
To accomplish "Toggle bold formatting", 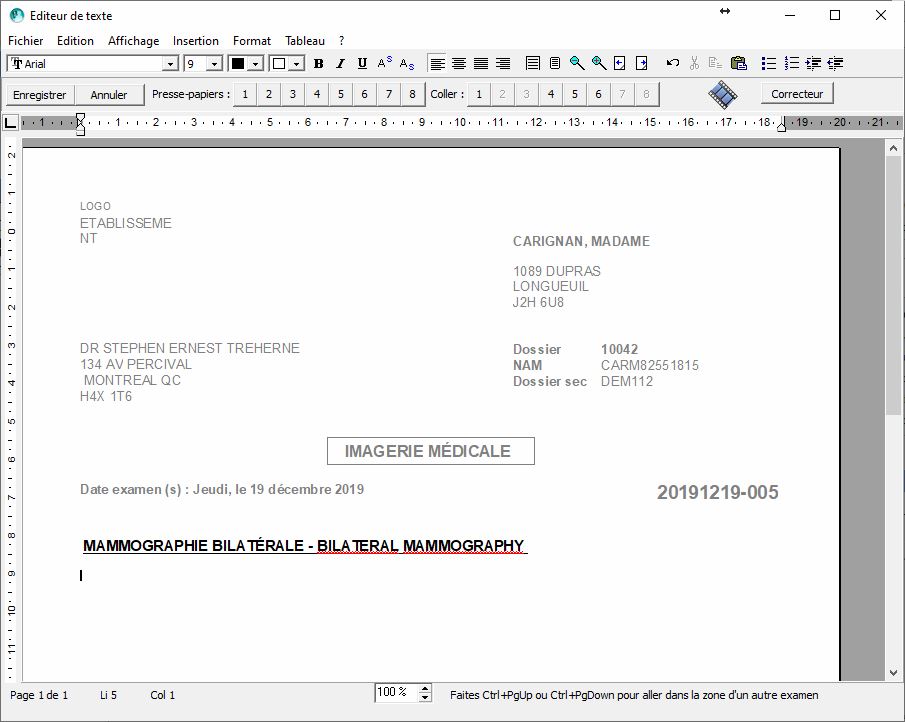I will pyautogui.click(x=318, y=63).
